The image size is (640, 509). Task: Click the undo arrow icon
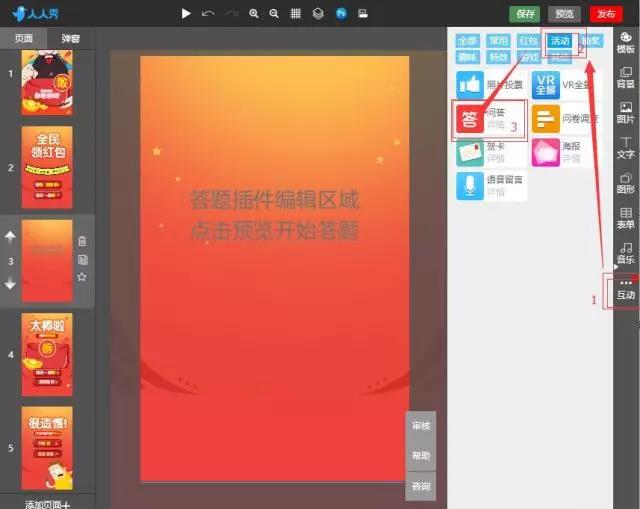coord(208,14)
